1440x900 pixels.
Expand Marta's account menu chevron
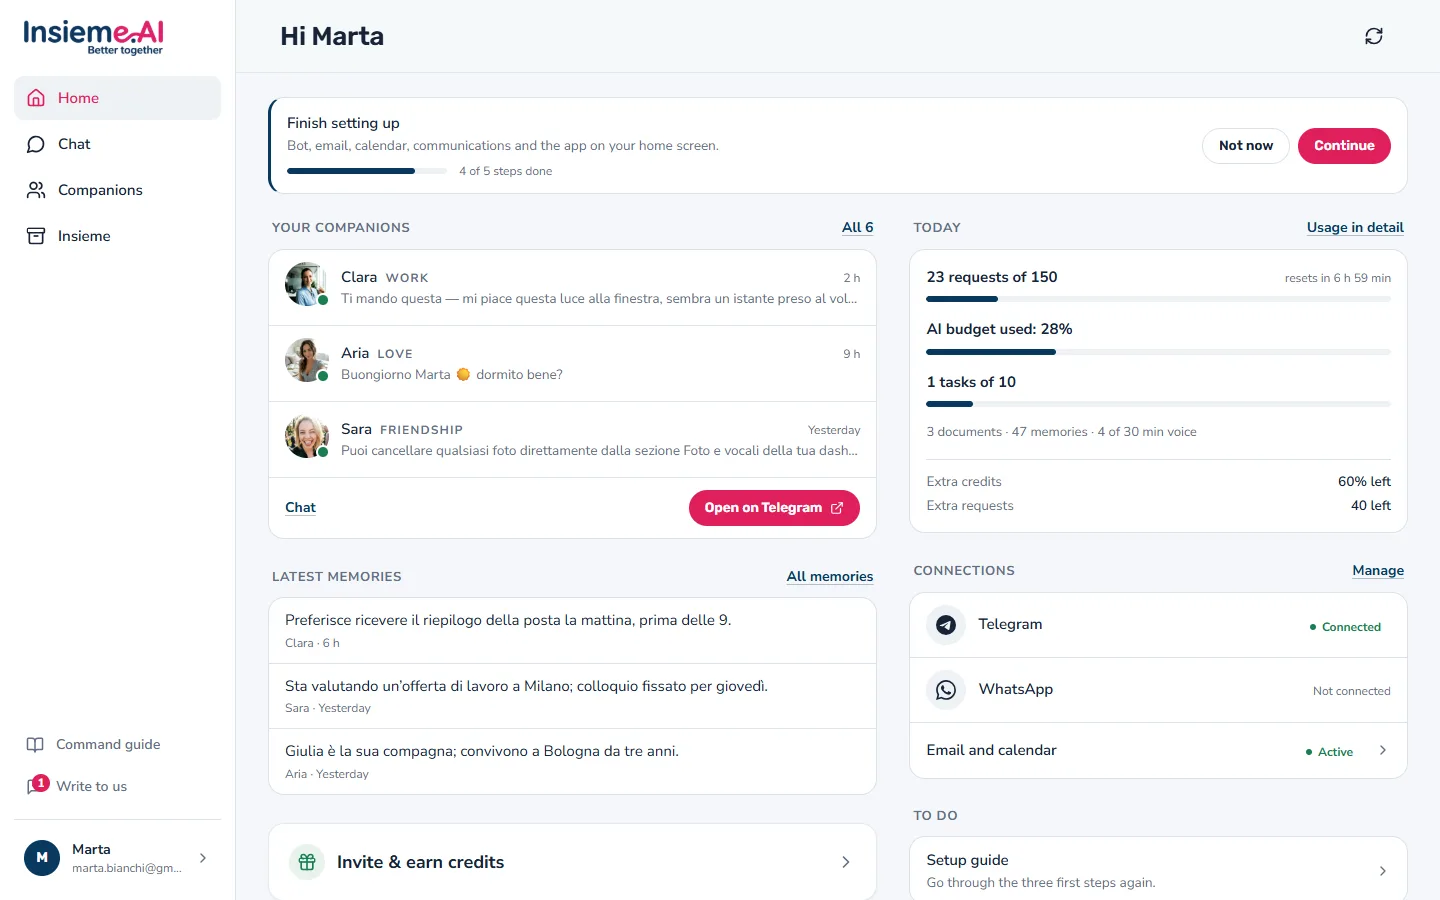point(203,858)
